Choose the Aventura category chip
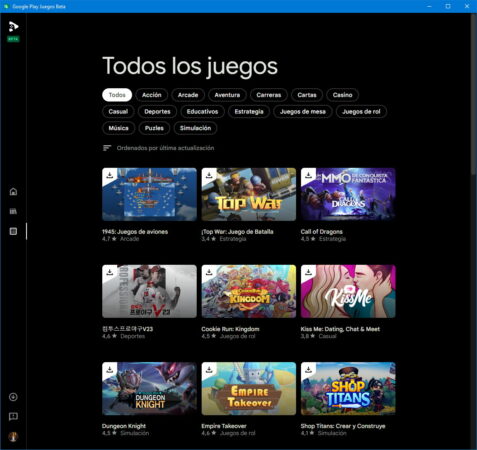 pos(227,95)
